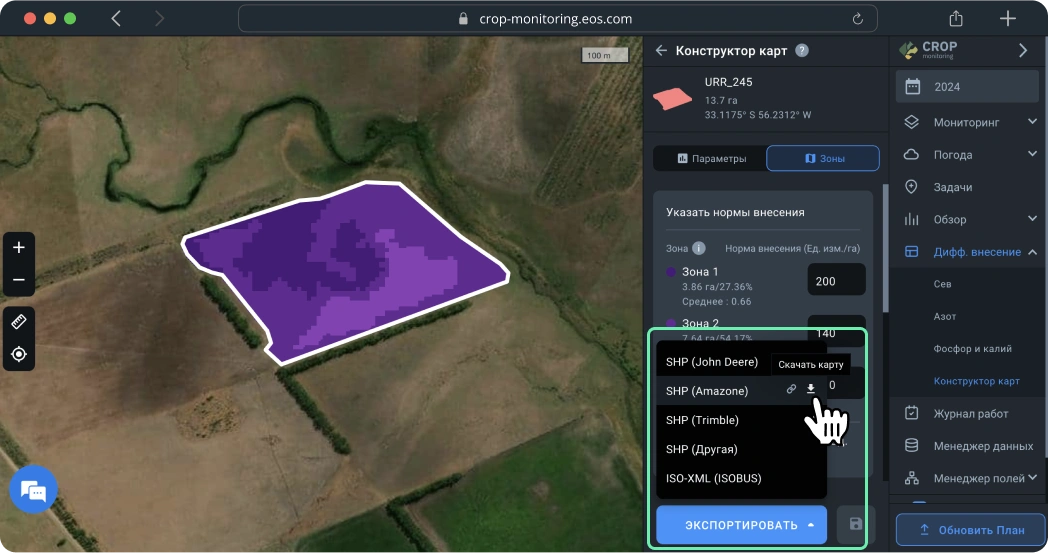Switch to the Параметры tab
Screen dimensions: 1048x553
coord(711,158)
